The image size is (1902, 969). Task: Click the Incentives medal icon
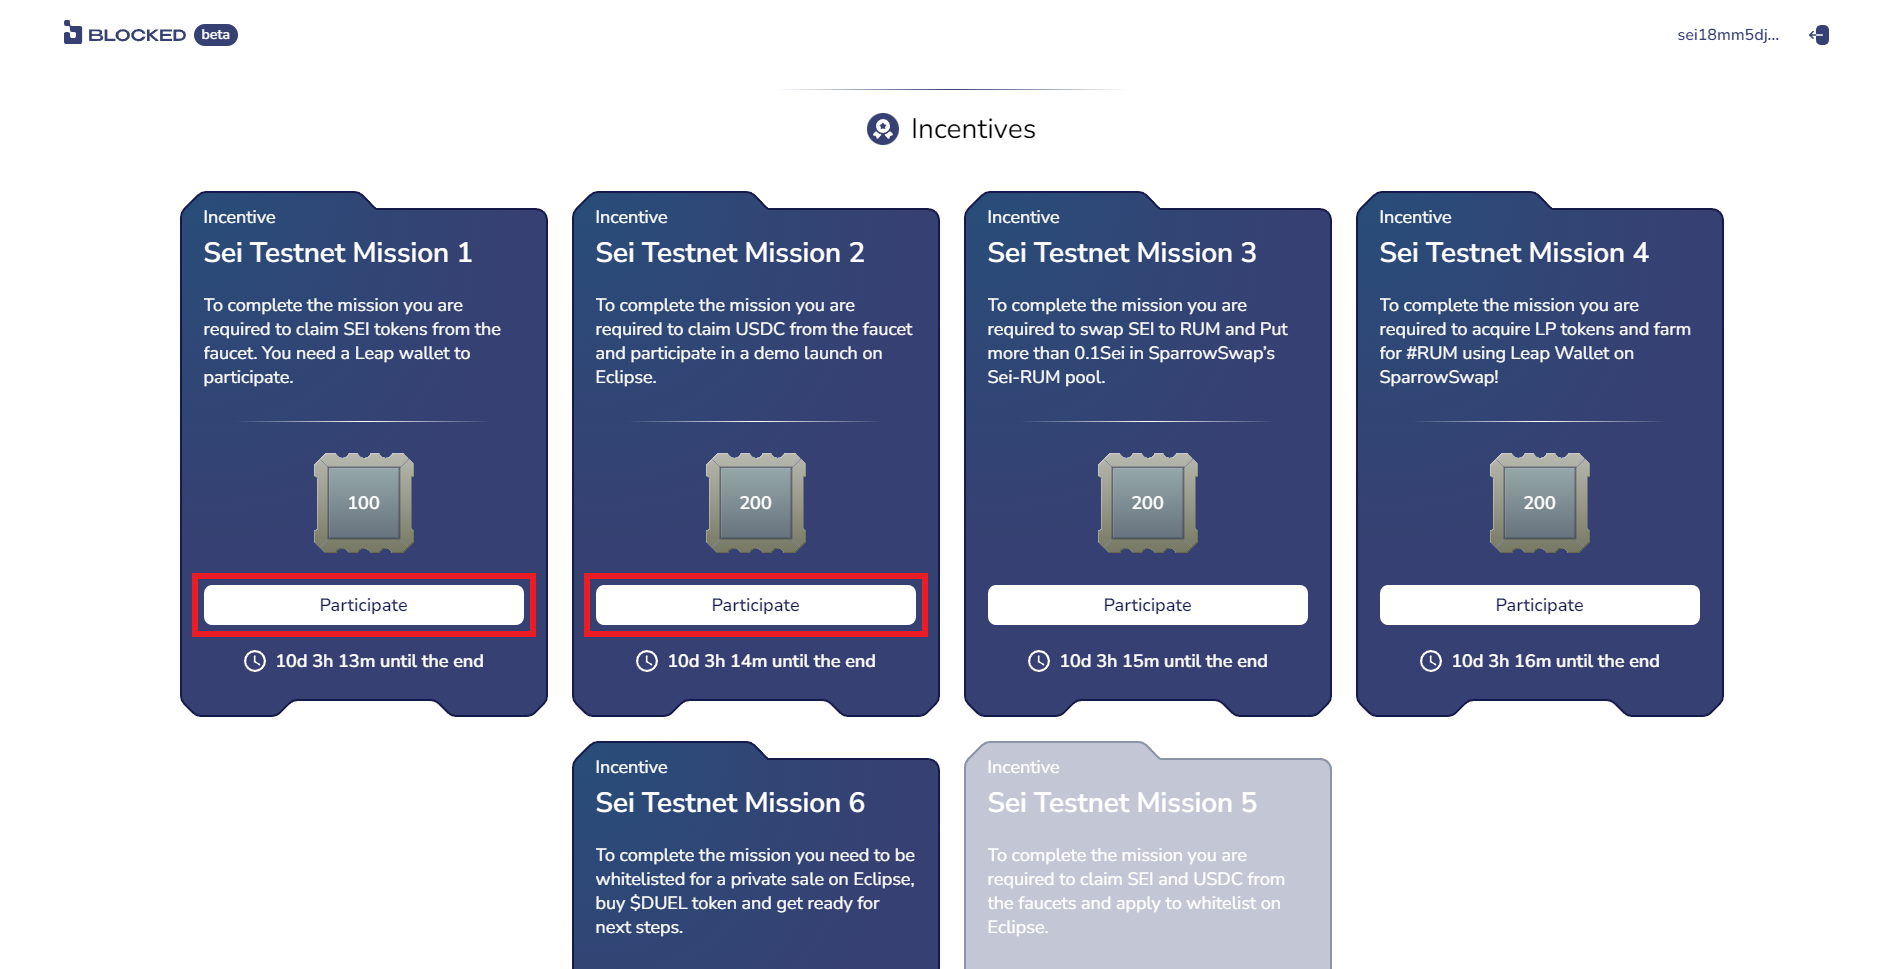(x=882, y=129)
